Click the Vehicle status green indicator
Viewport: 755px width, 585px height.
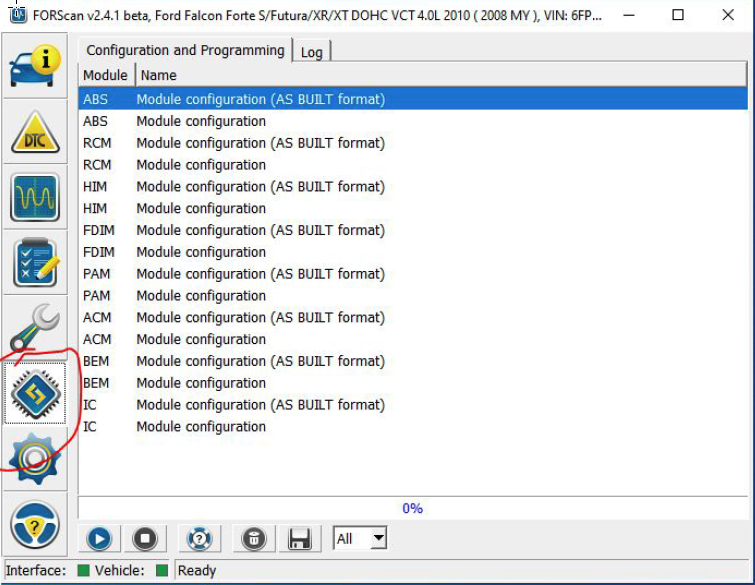click(x=162, y=571)
